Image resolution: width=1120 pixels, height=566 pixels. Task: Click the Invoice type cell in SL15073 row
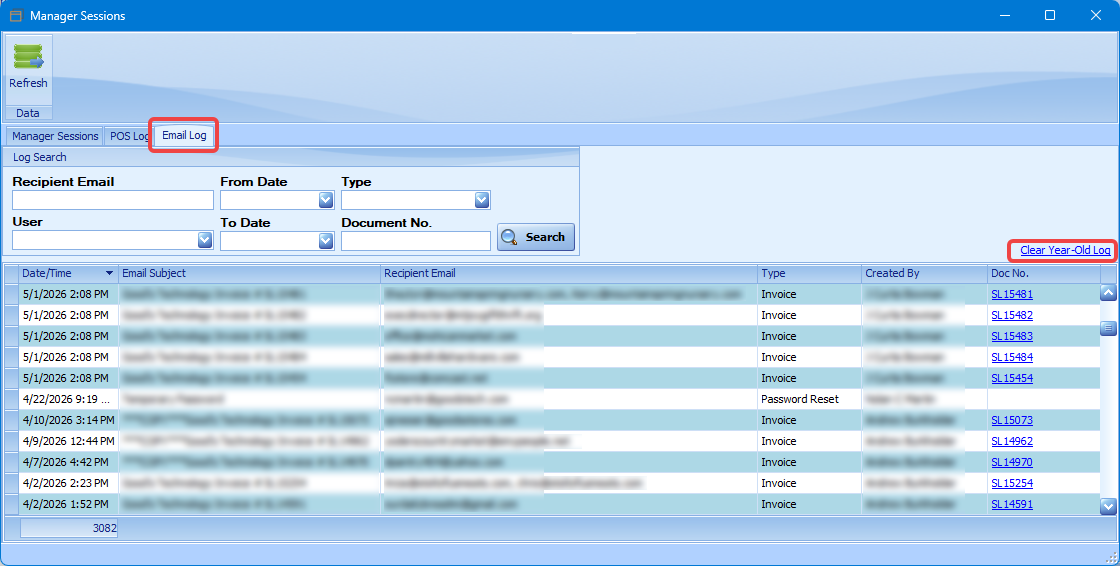(x=809, y=420)
